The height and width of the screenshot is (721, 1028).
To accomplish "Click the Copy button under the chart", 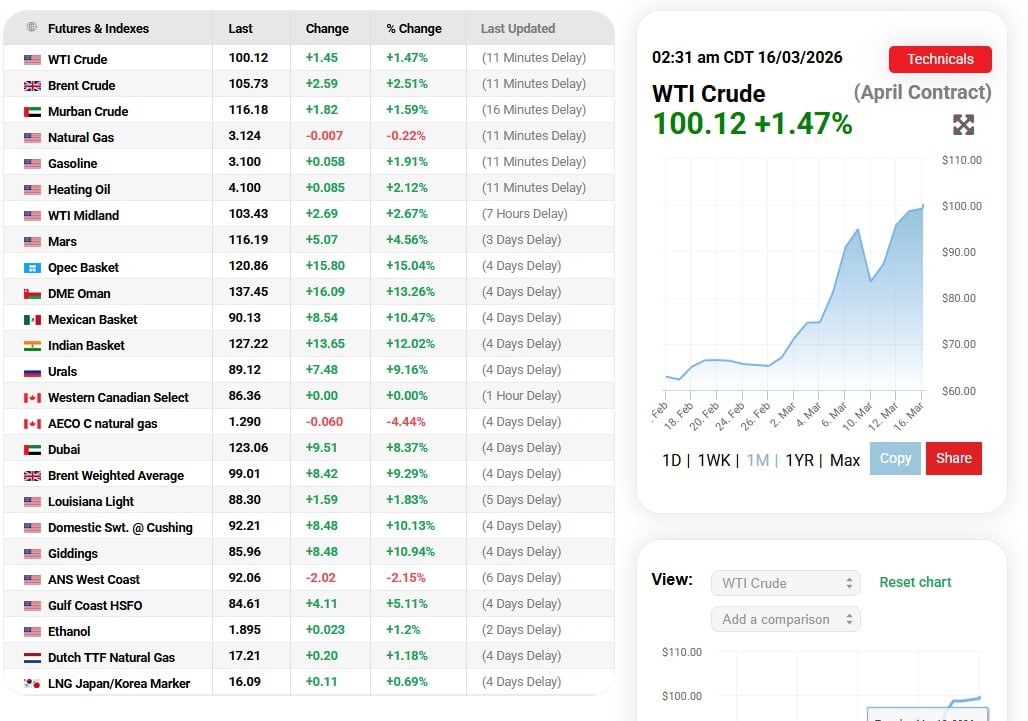I will 895,458.
